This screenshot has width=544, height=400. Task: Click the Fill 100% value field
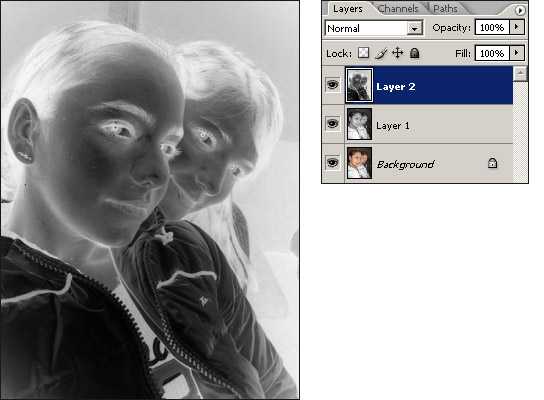(492, 53)
